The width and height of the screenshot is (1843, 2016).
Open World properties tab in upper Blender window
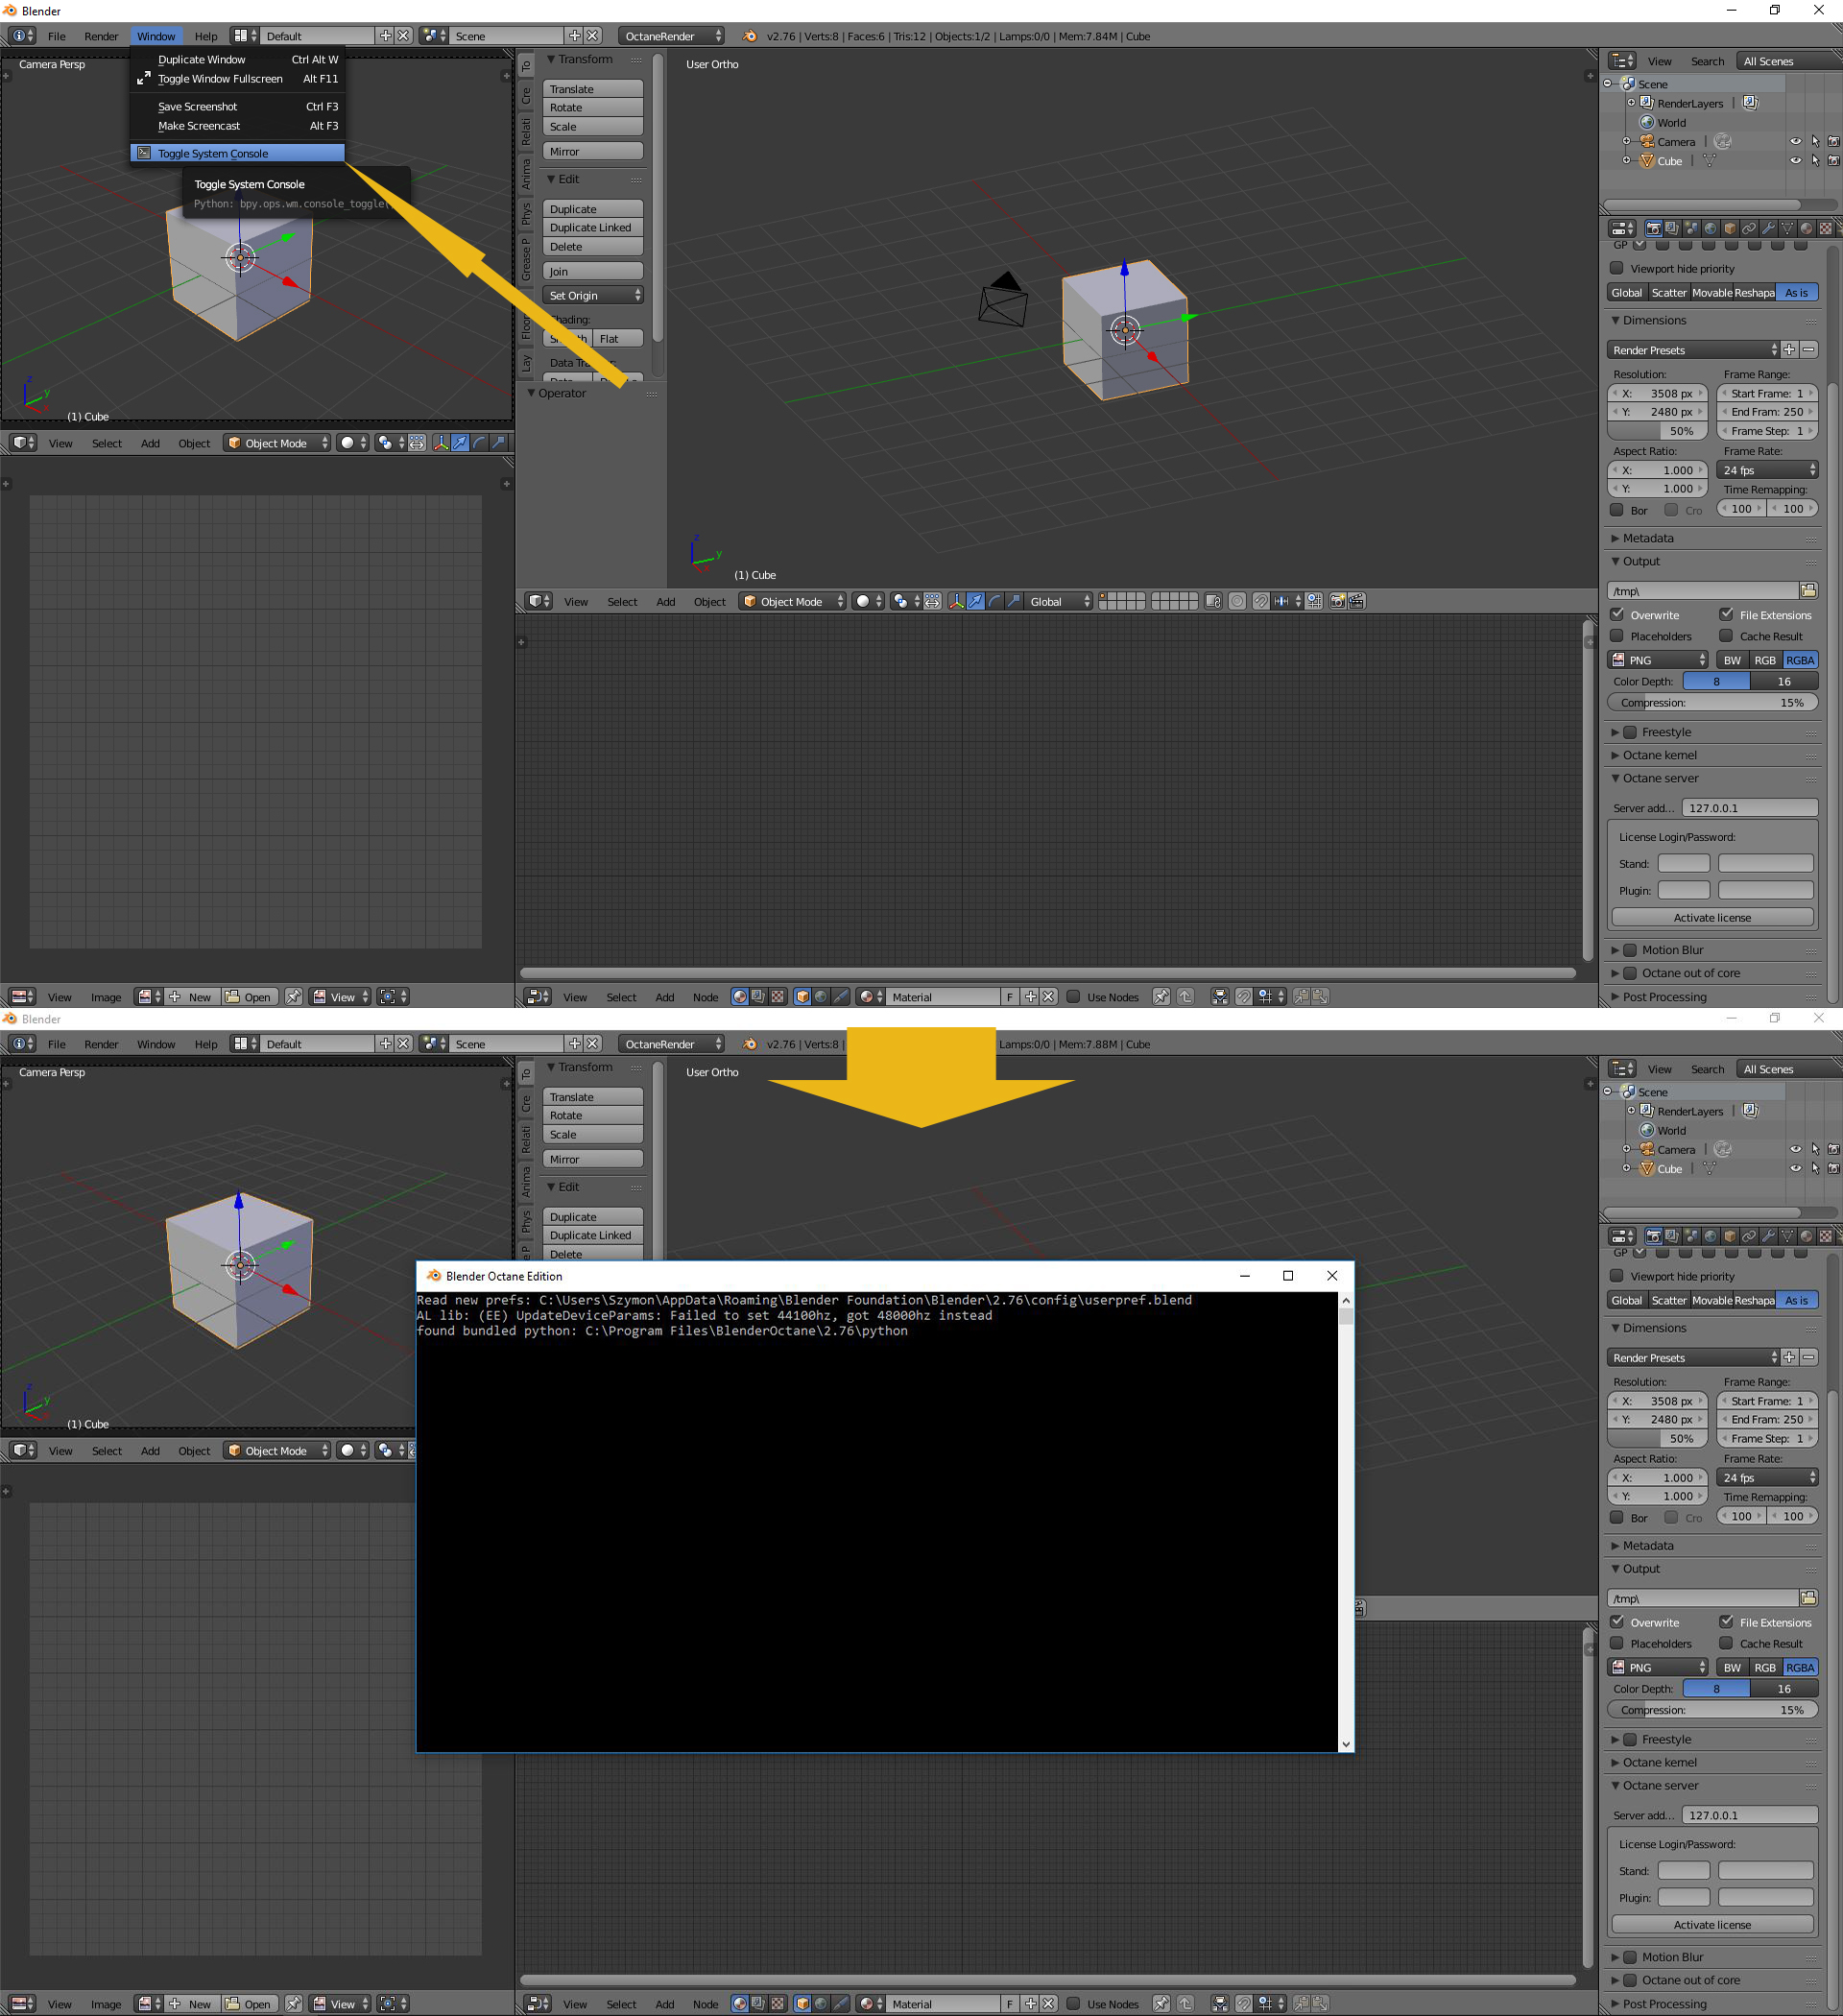point(1711,229)
